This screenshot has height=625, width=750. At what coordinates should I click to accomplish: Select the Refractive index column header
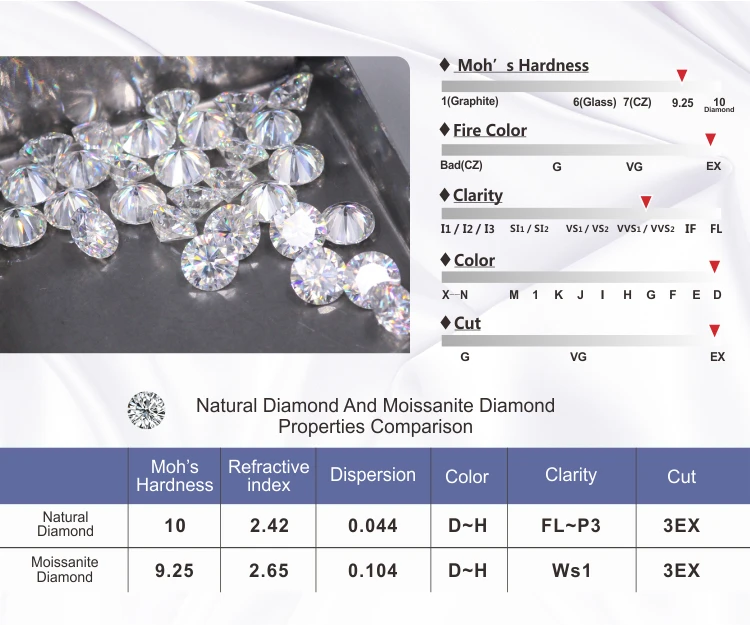click(268, 476)
